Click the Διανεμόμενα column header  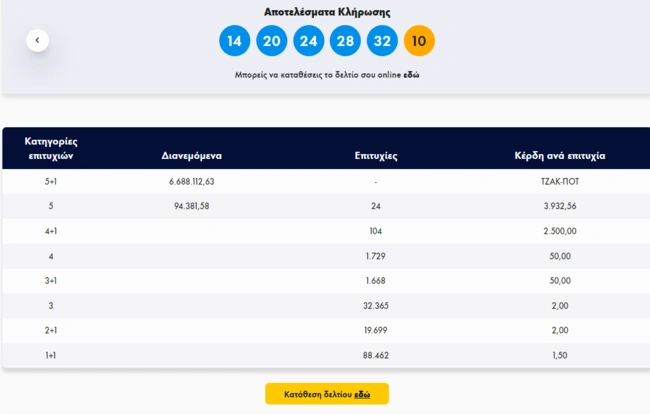tap(191, 156)
